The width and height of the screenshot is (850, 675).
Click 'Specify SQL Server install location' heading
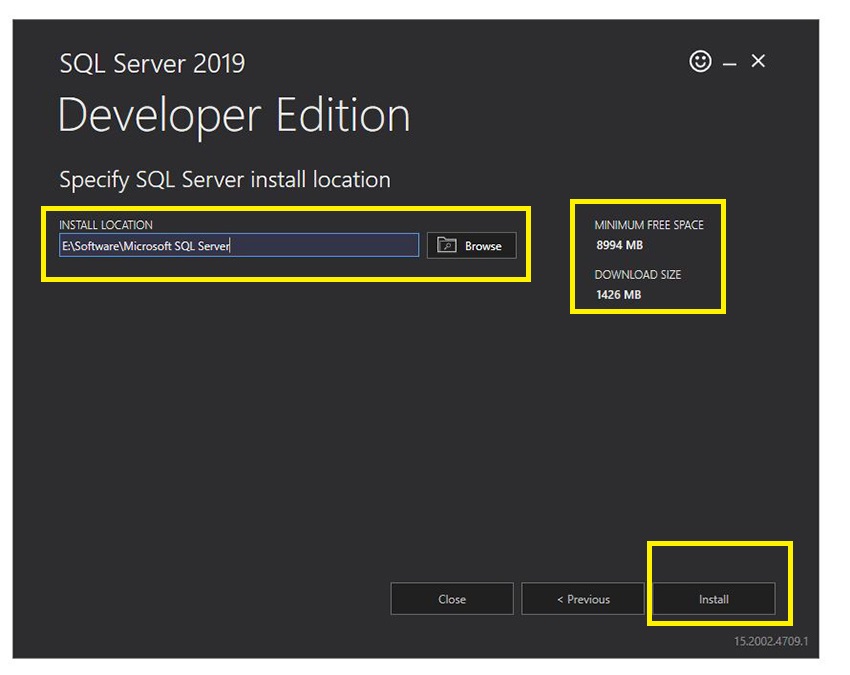tap(225, 179)
